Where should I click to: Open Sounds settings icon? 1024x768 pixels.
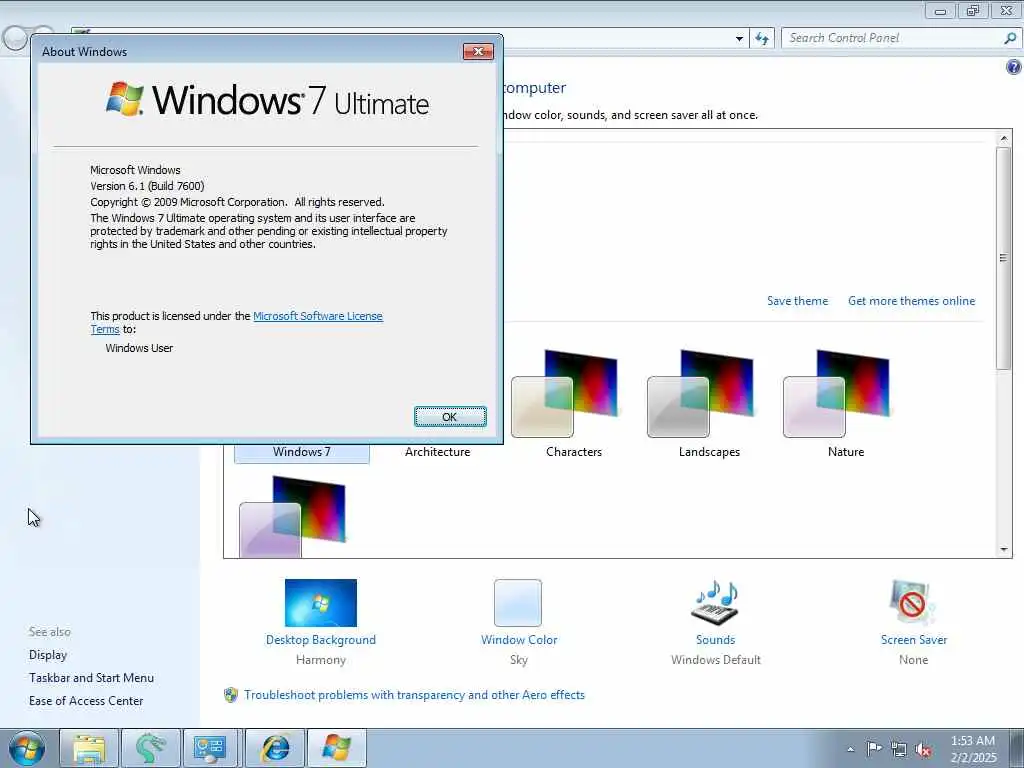(715, 603)
